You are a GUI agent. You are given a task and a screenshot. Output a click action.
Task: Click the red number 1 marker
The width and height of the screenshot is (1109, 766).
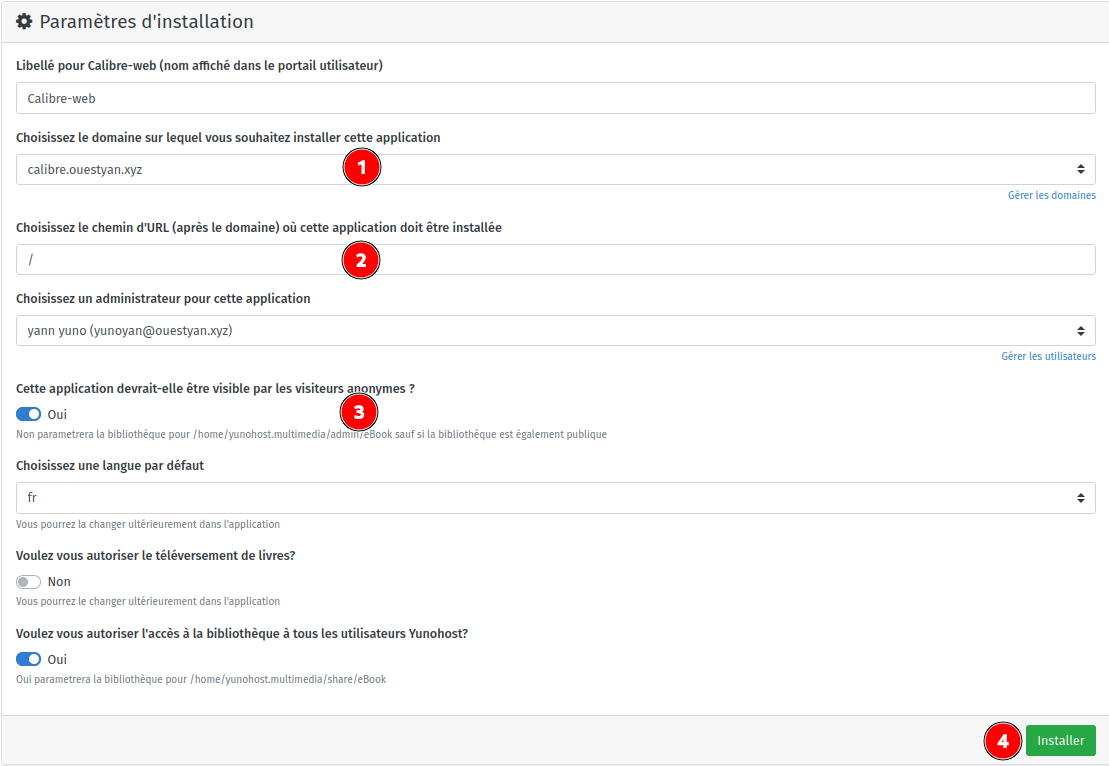tap(361, 169)
